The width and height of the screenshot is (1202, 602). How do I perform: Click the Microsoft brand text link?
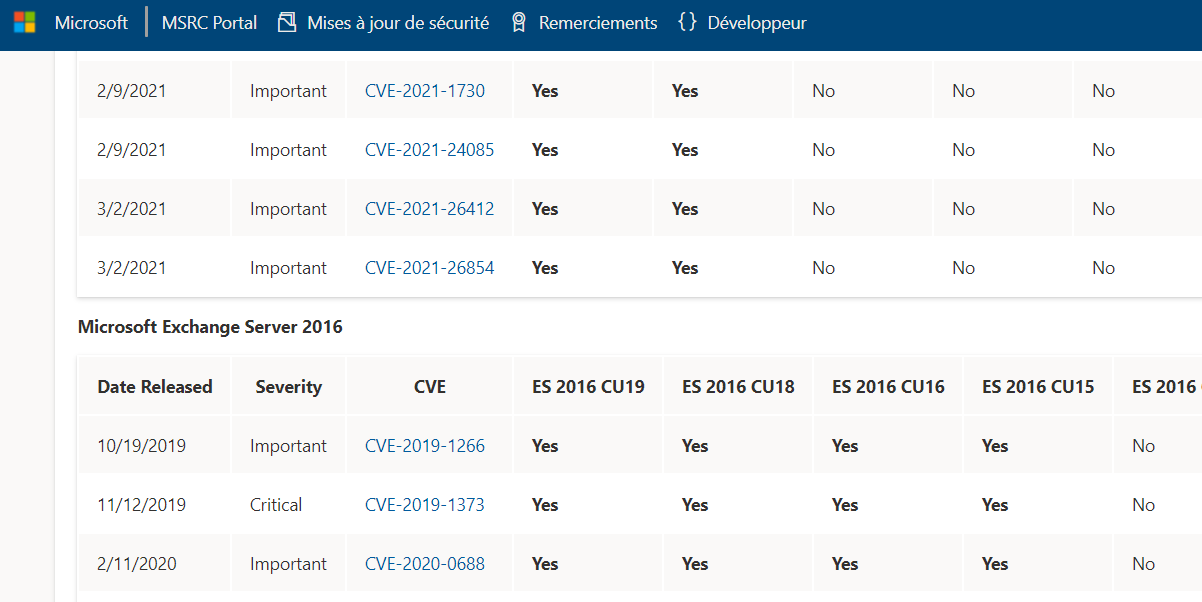[x=91, y=22]
